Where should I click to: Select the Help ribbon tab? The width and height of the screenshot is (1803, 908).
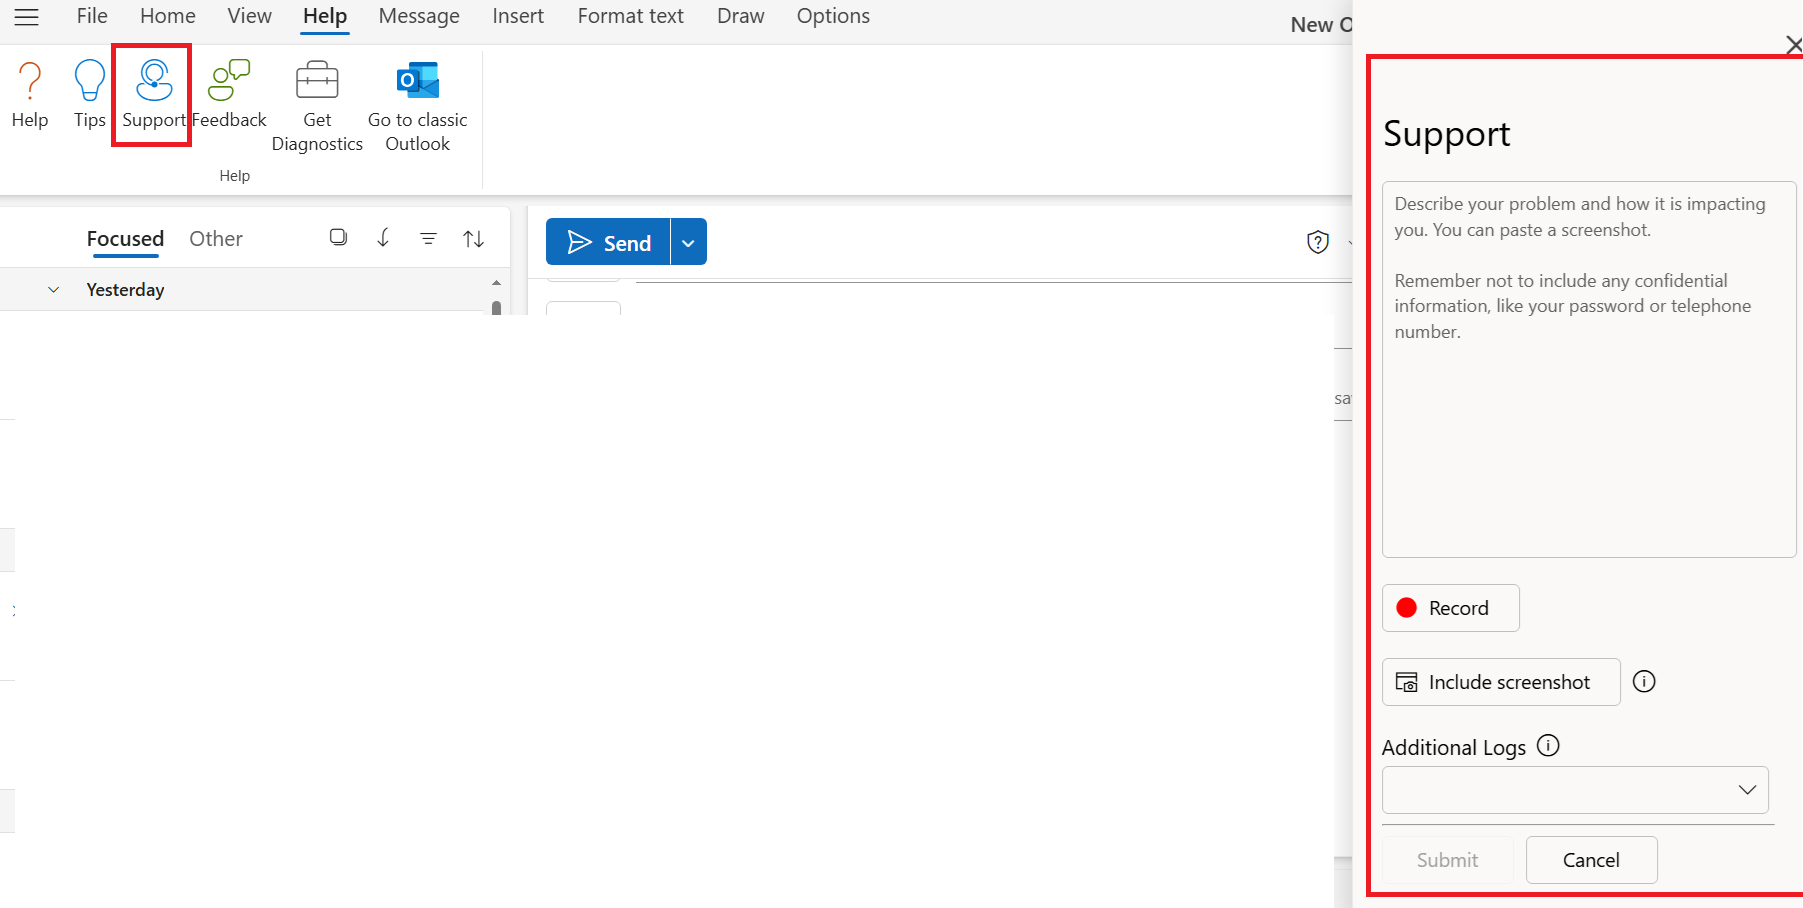click(x=325, y=16)
